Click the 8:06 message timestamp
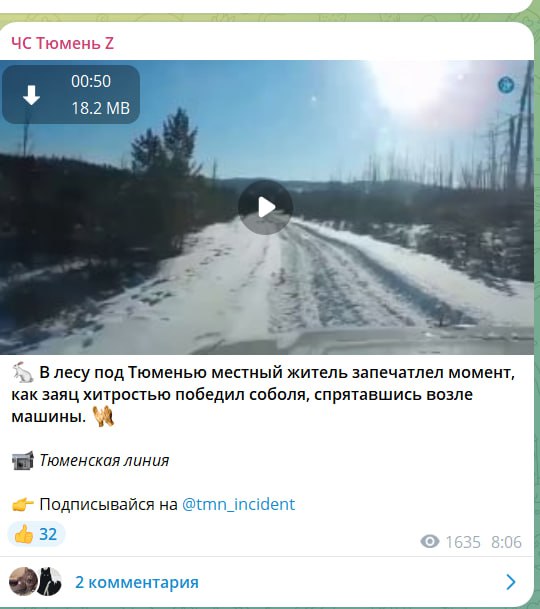 coord(506,542)
